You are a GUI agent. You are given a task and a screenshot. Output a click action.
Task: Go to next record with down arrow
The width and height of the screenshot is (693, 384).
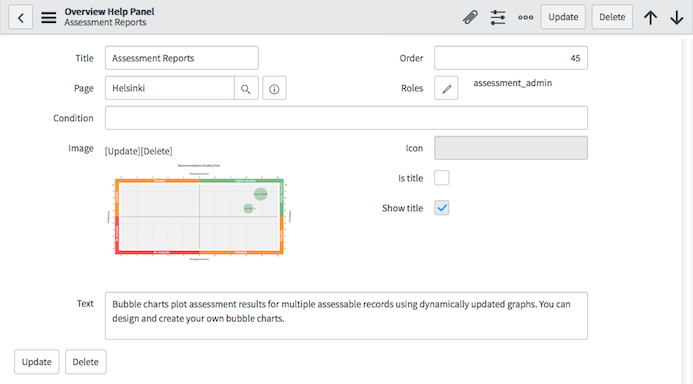(x=677, y=18)
